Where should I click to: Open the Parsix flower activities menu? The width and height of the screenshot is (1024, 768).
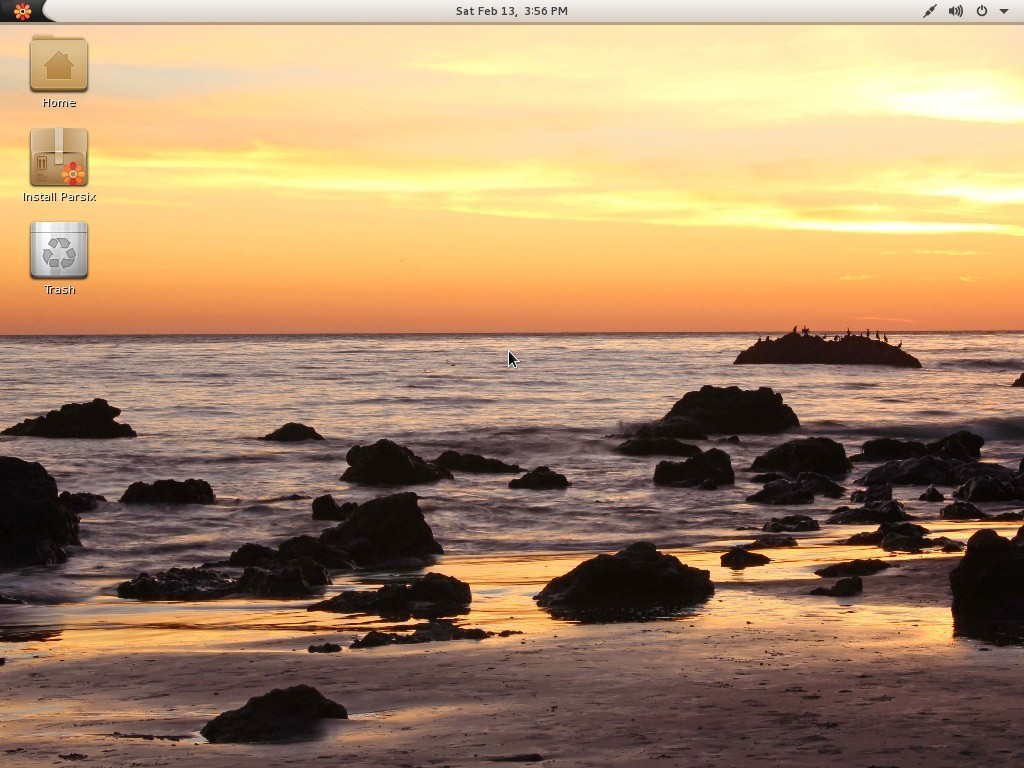[x=22, y=11]
